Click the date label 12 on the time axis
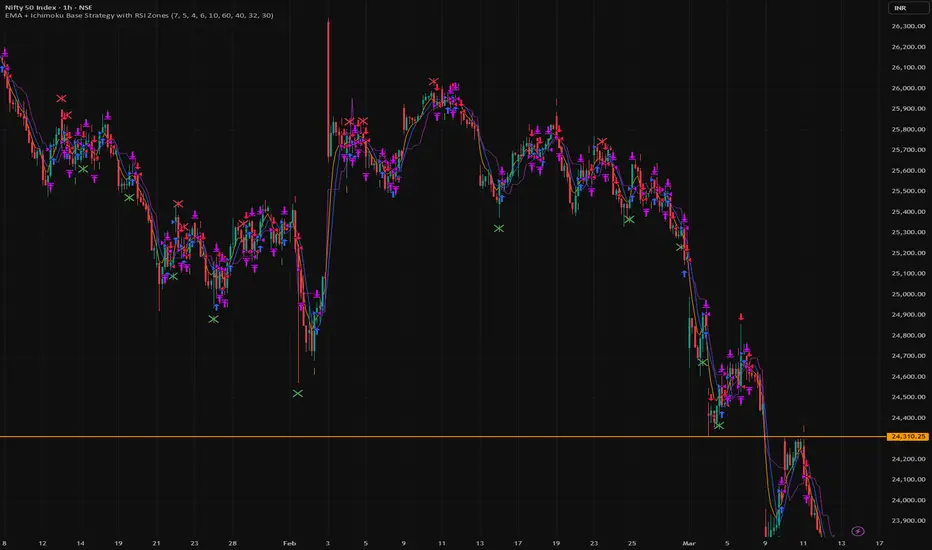The width and height of the screenshot is (932, 550). tap(42, 543)
